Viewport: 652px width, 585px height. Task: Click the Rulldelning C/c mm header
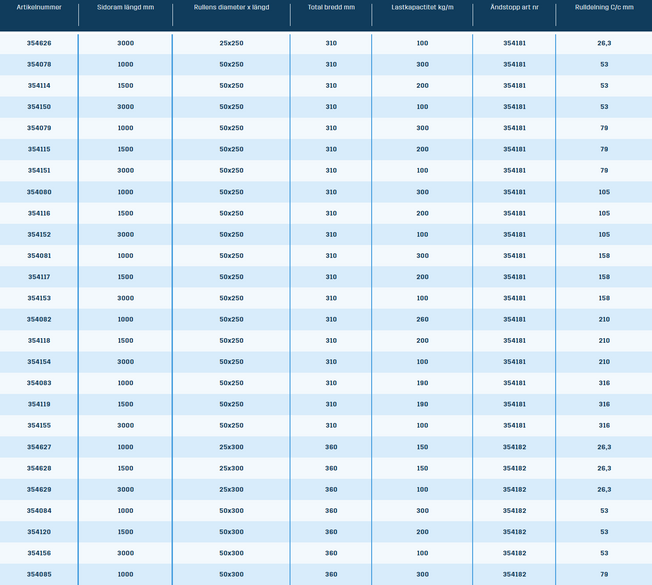point(604,7)
